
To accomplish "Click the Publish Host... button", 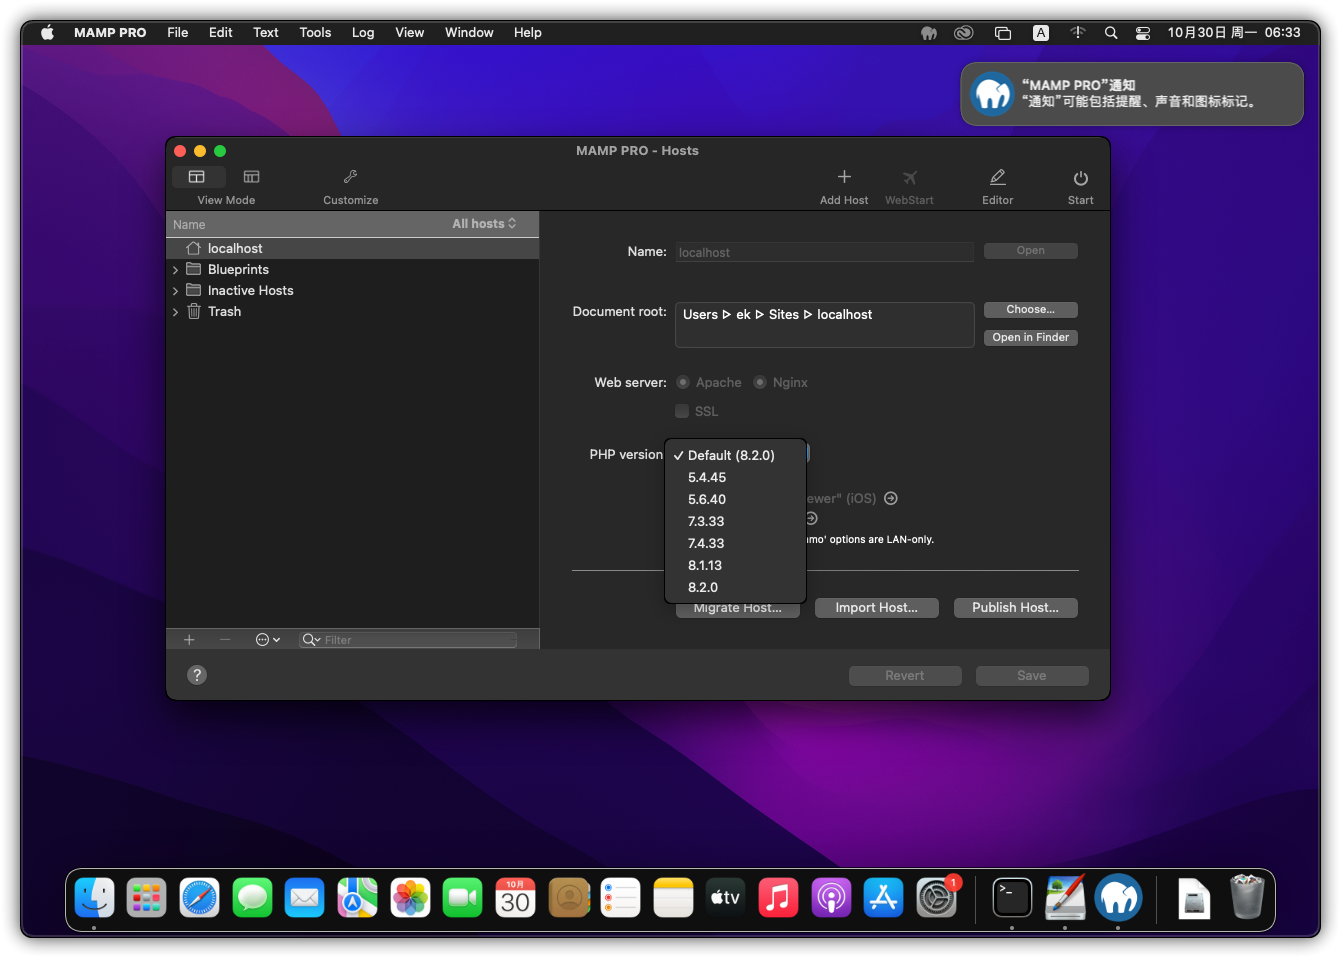I will 1015,608.
